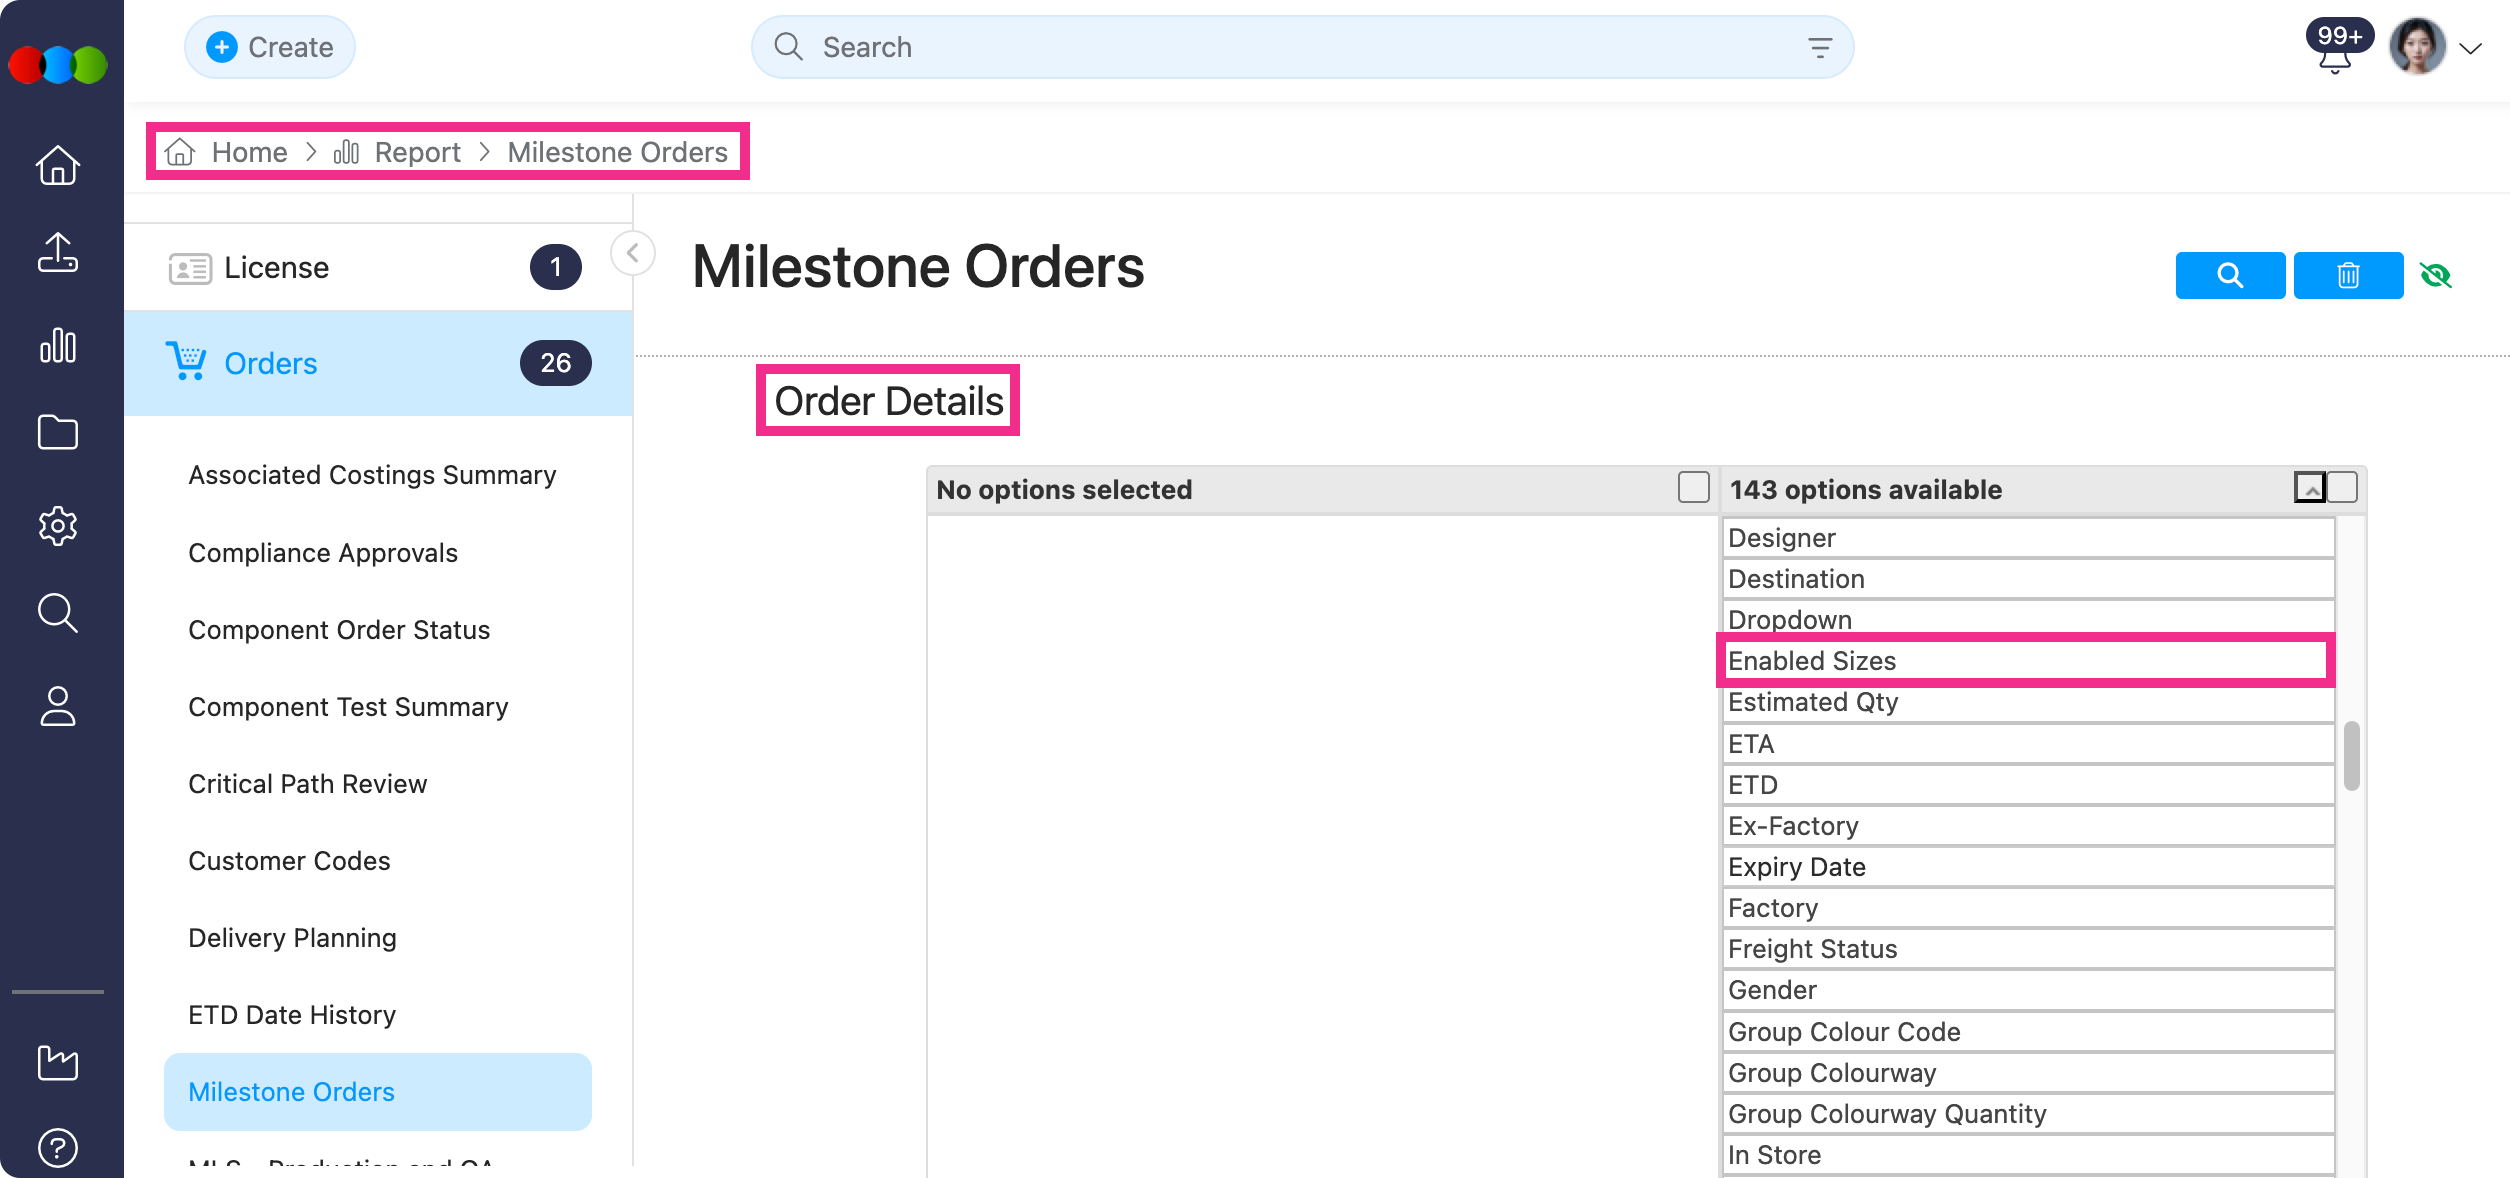Navigate to Report via breadcrumb link

coord(417,151)
